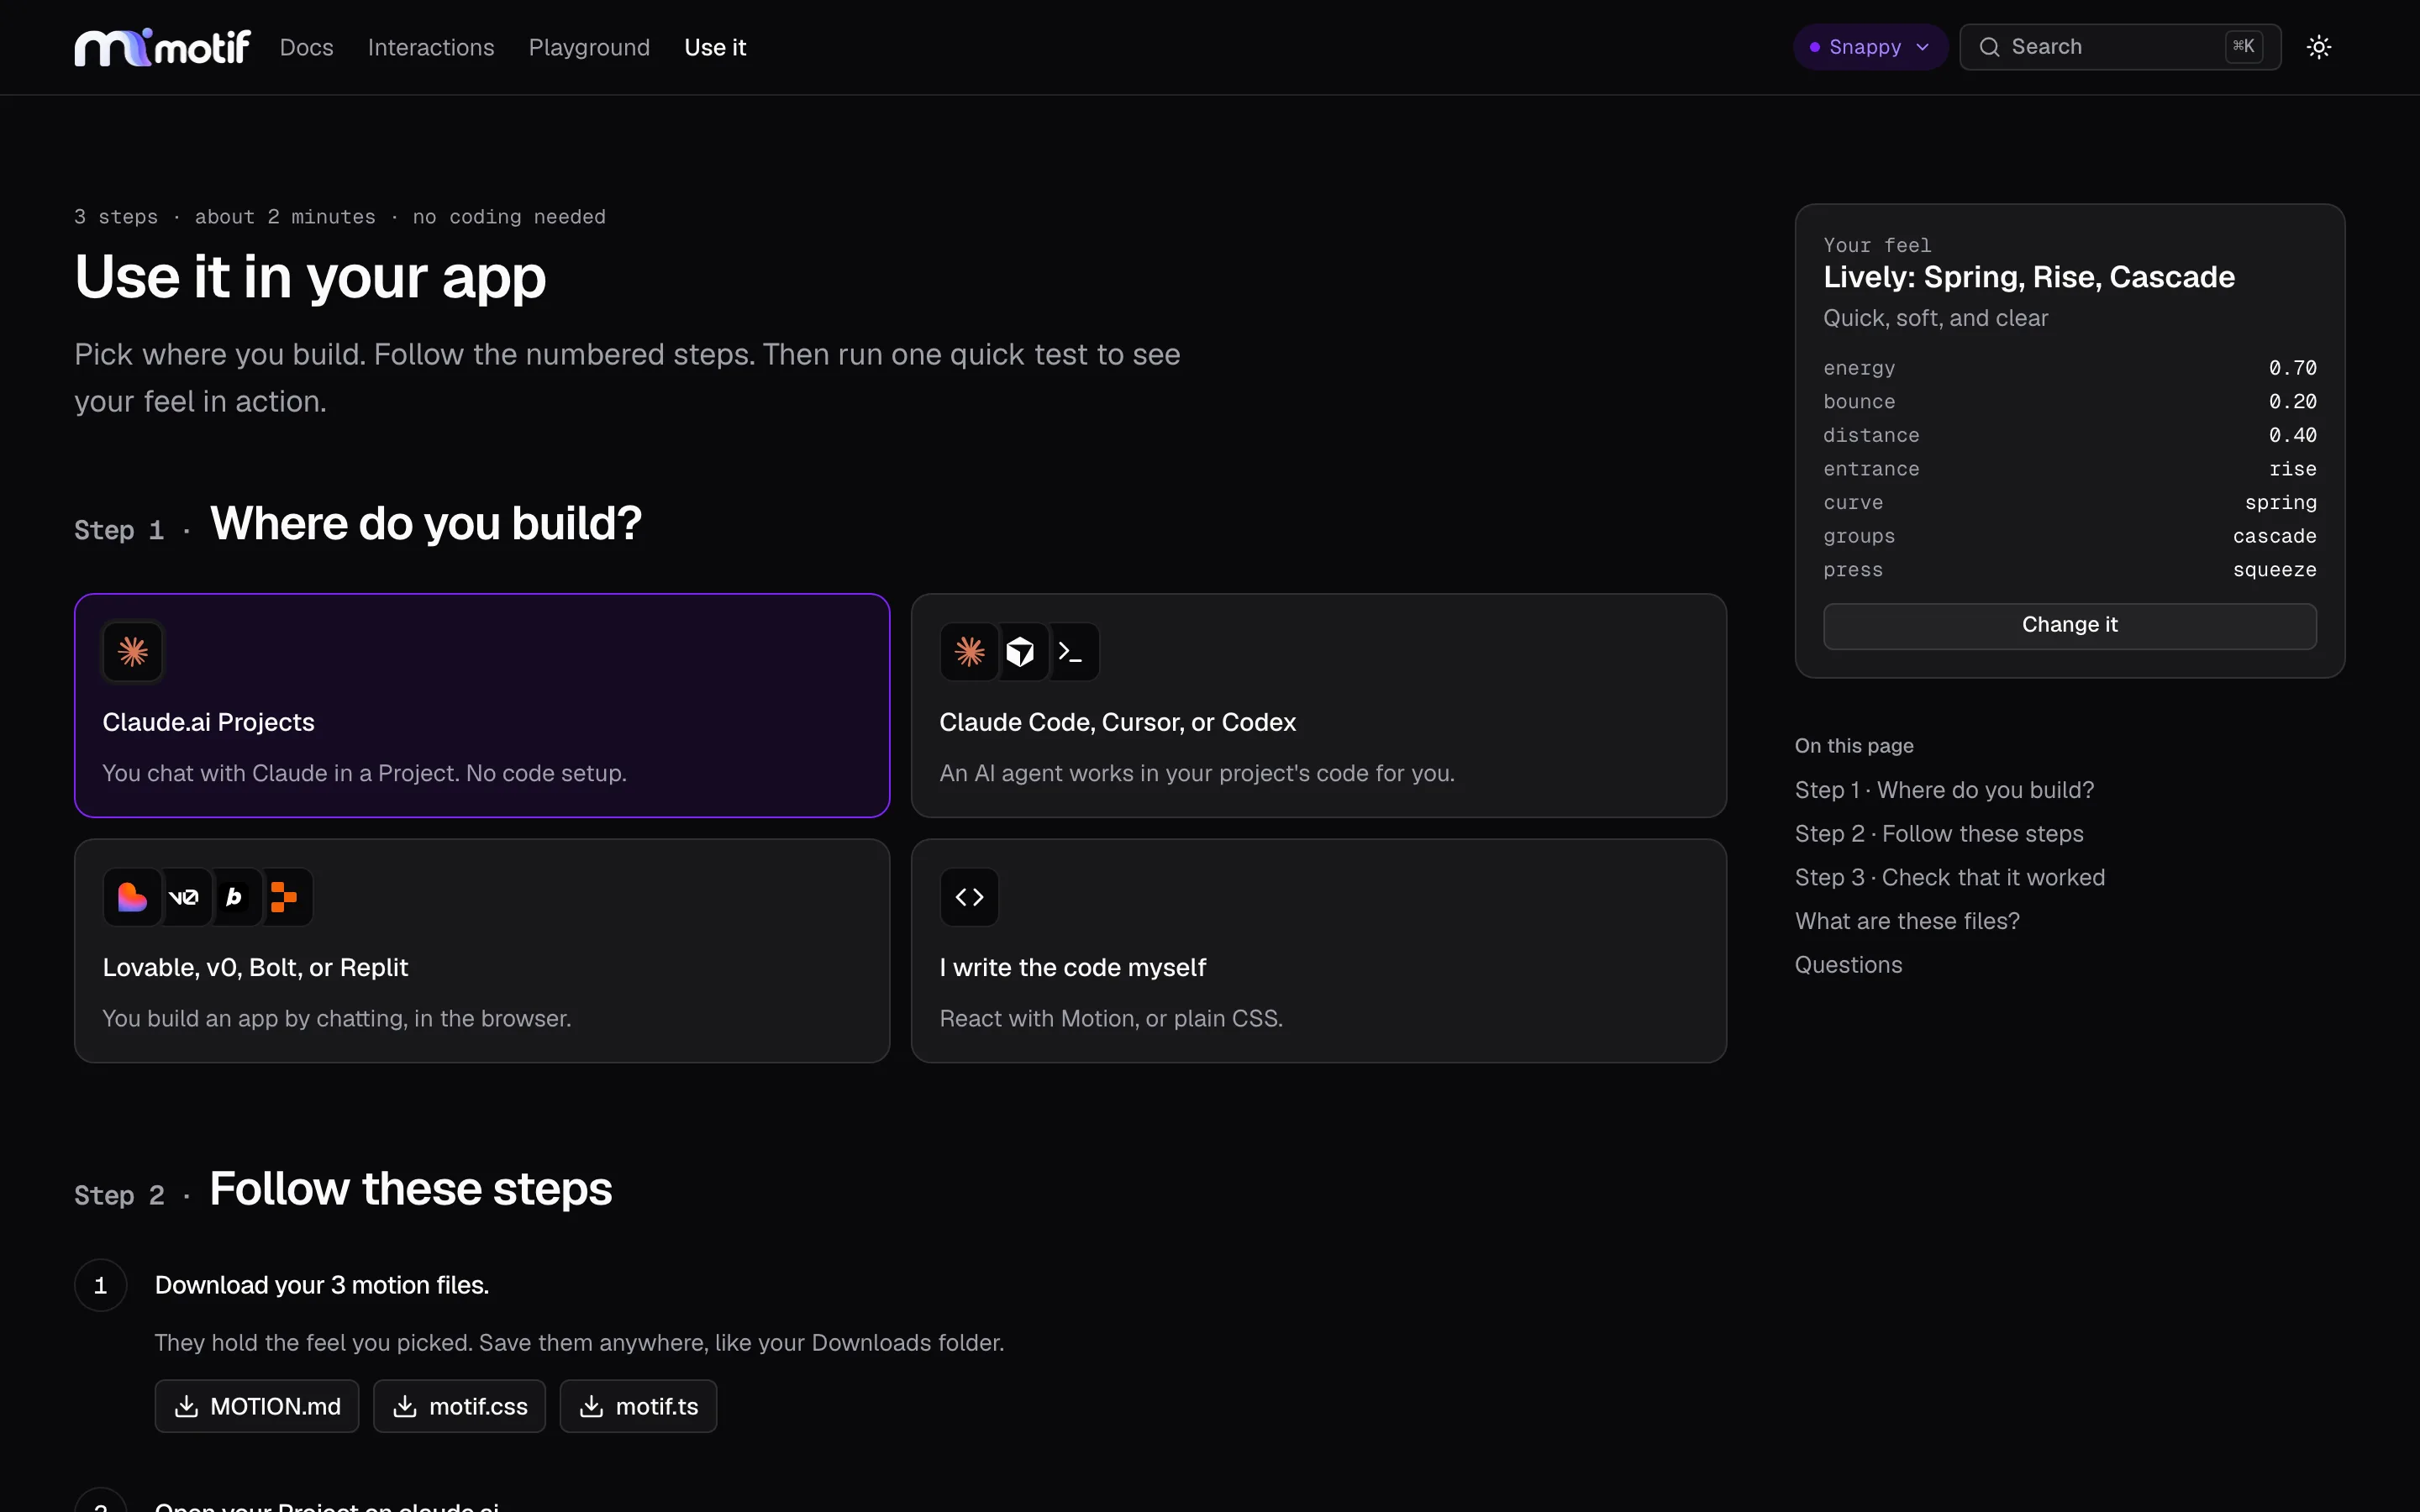Click Quick, soft, and clear subtitle
2420x1512 pixels.
tap(1935, 318)
